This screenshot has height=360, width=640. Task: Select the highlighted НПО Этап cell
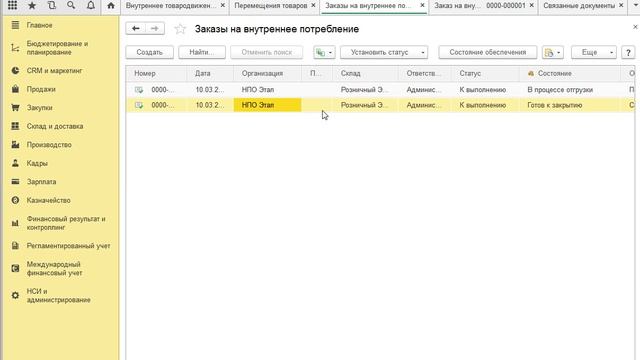tap(268, 105)
